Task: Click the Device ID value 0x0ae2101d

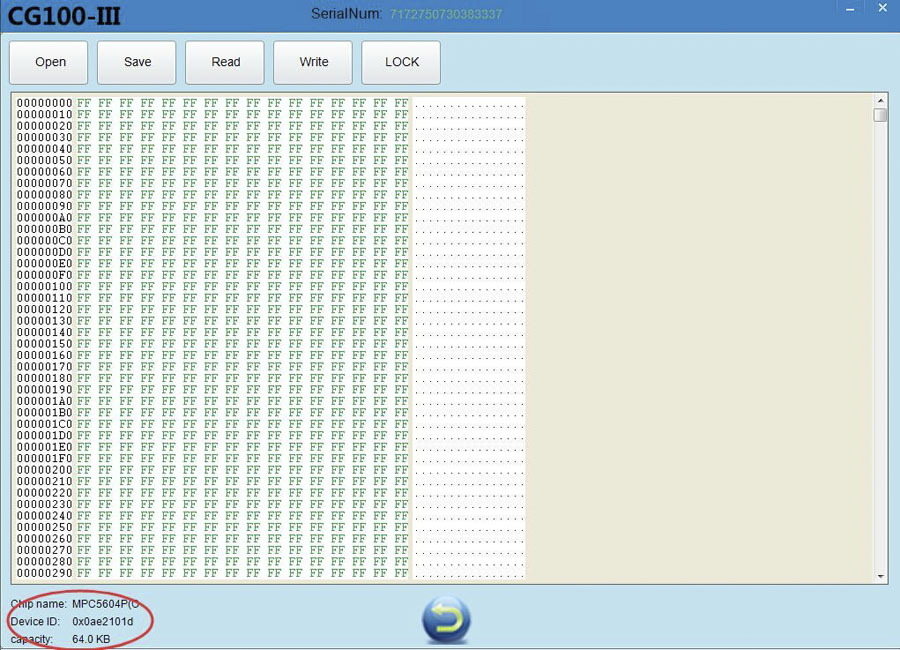Action: coord(103,621)
